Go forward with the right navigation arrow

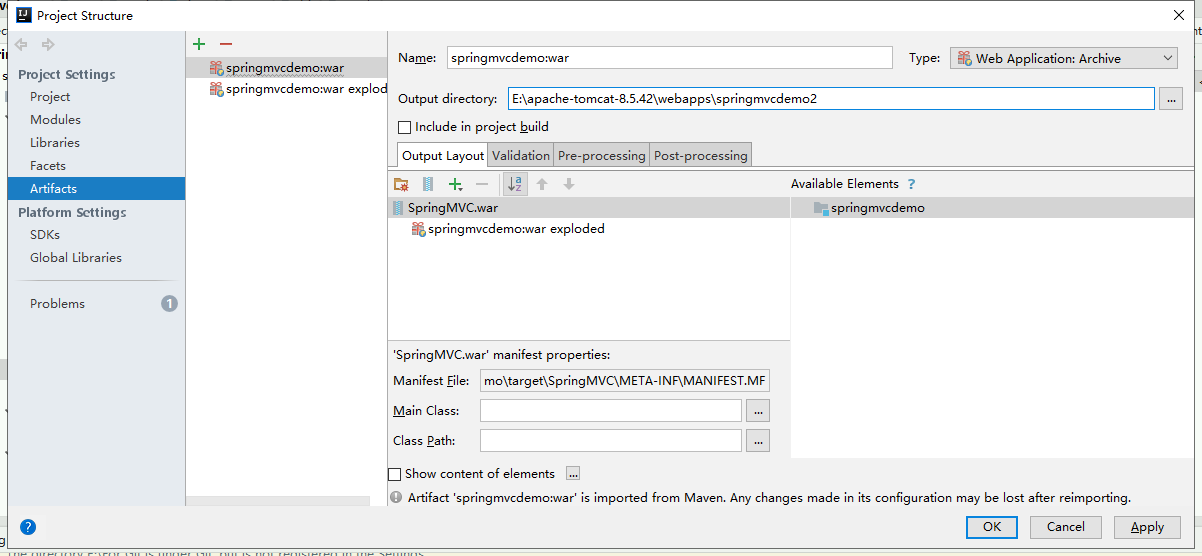click(x=48, y=45)
